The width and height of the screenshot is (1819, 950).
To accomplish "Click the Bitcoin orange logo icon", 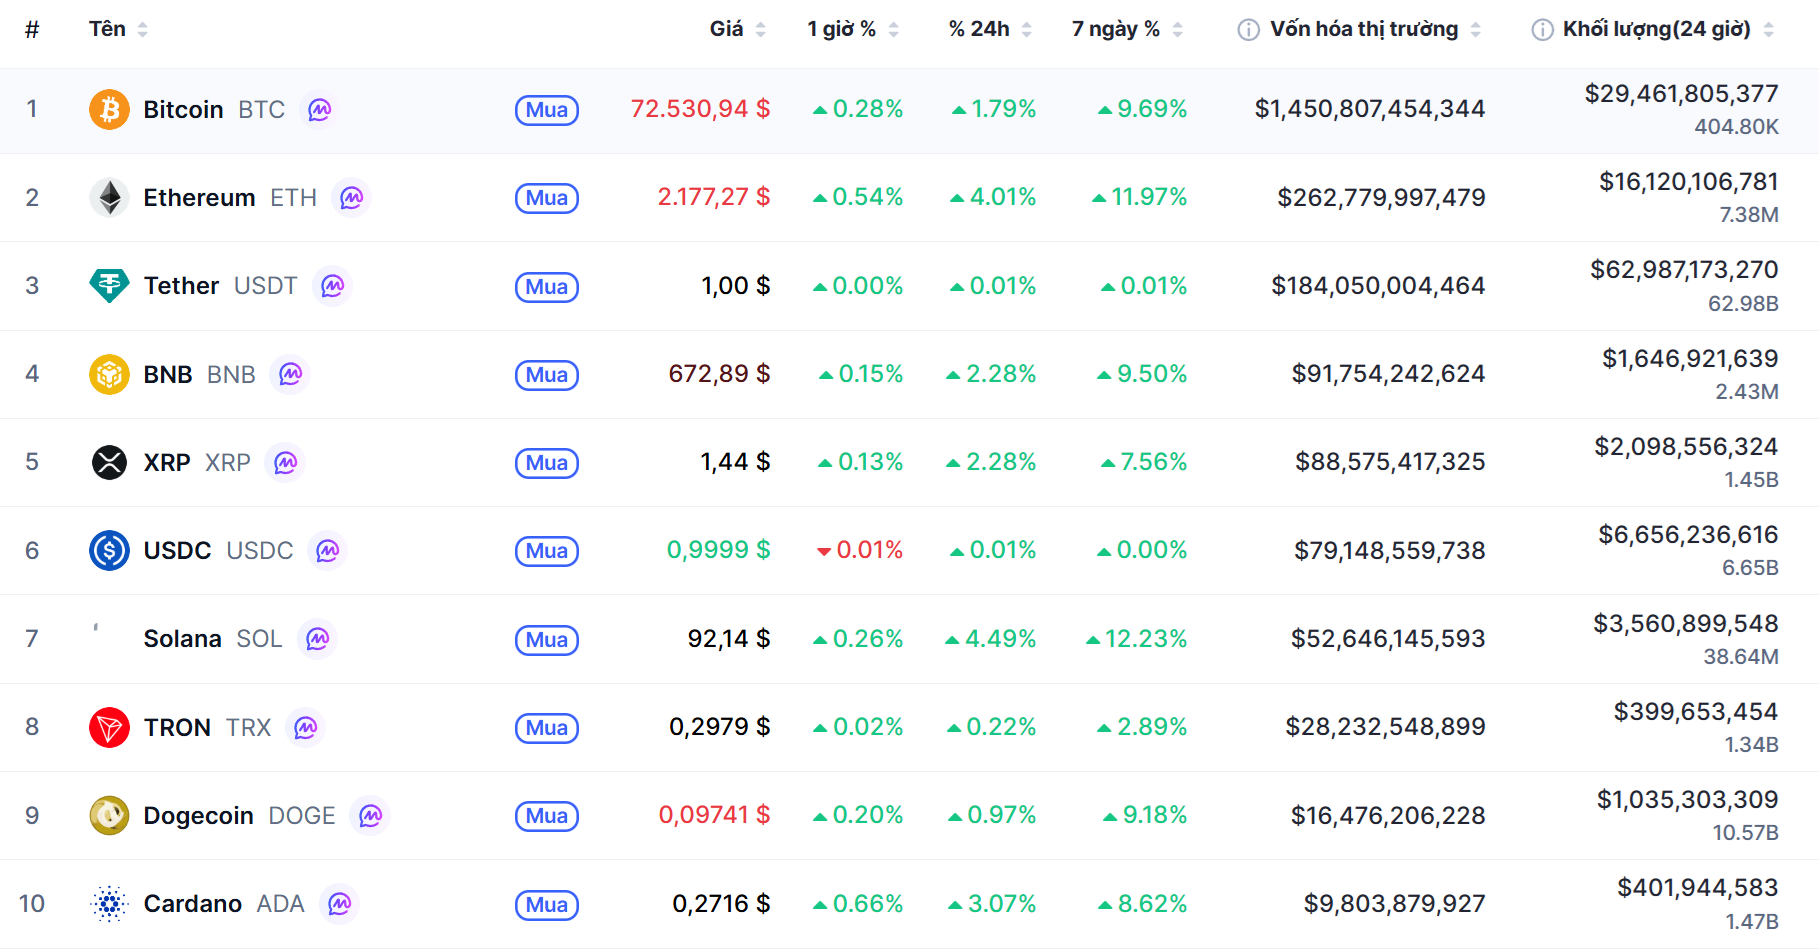I will click(109, 109).
